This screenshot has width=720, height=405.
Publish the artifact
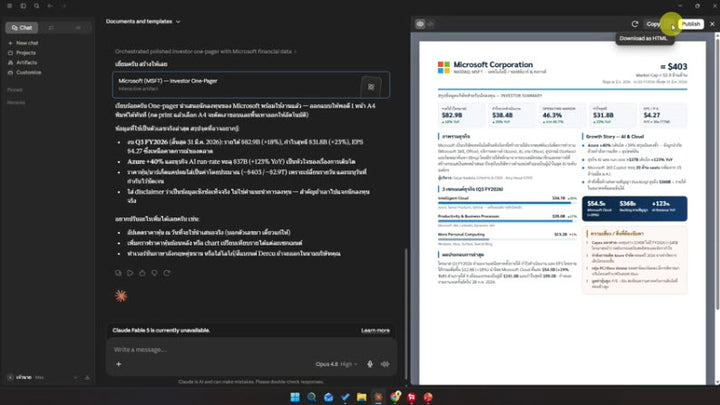691,24
